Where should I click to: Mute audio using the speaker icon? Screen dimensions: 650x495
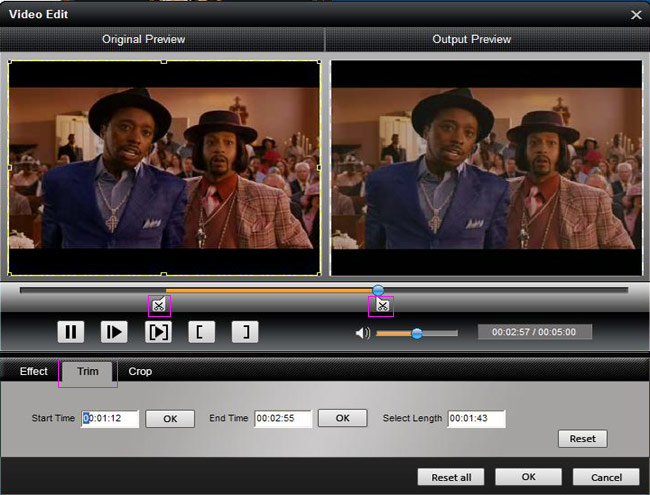pos(362,333)
